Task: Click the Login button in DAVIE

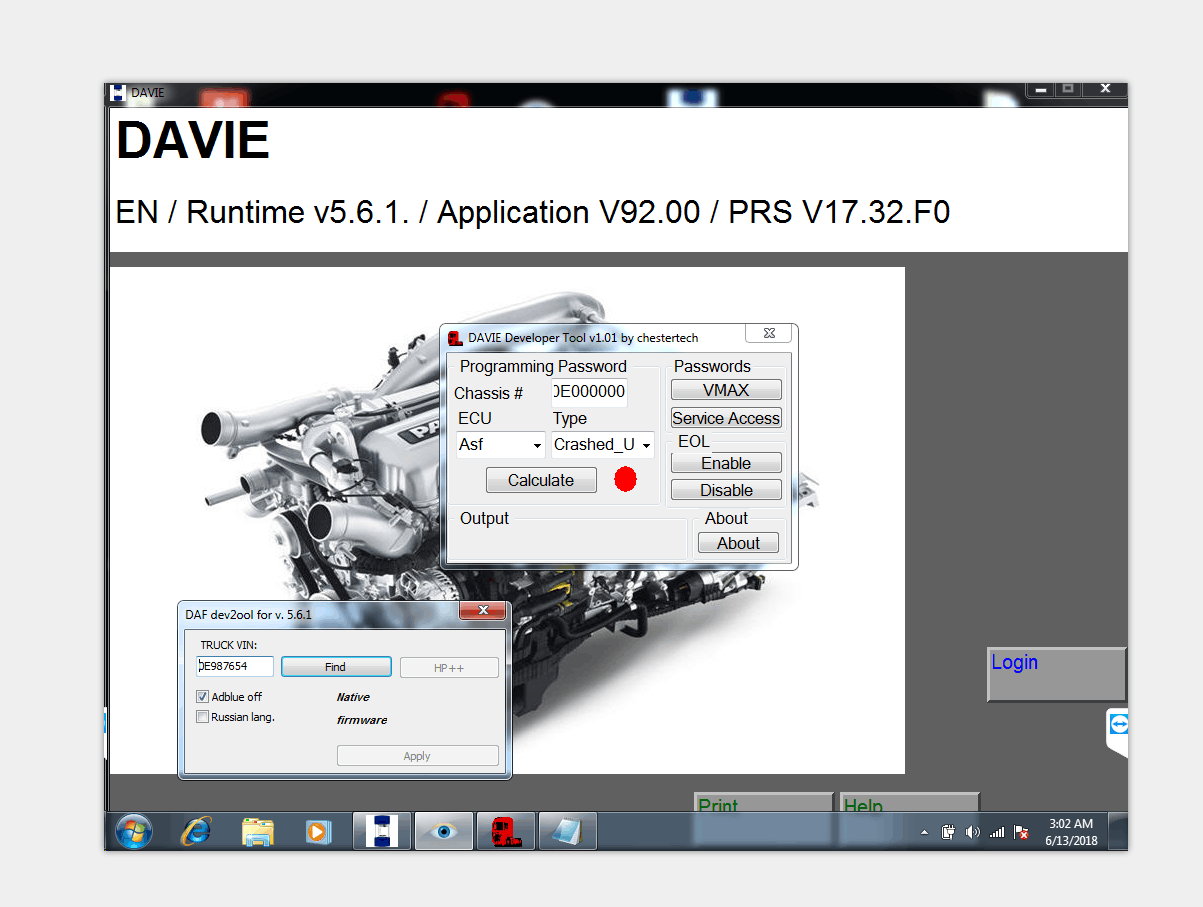Action: pos(1056,675)
